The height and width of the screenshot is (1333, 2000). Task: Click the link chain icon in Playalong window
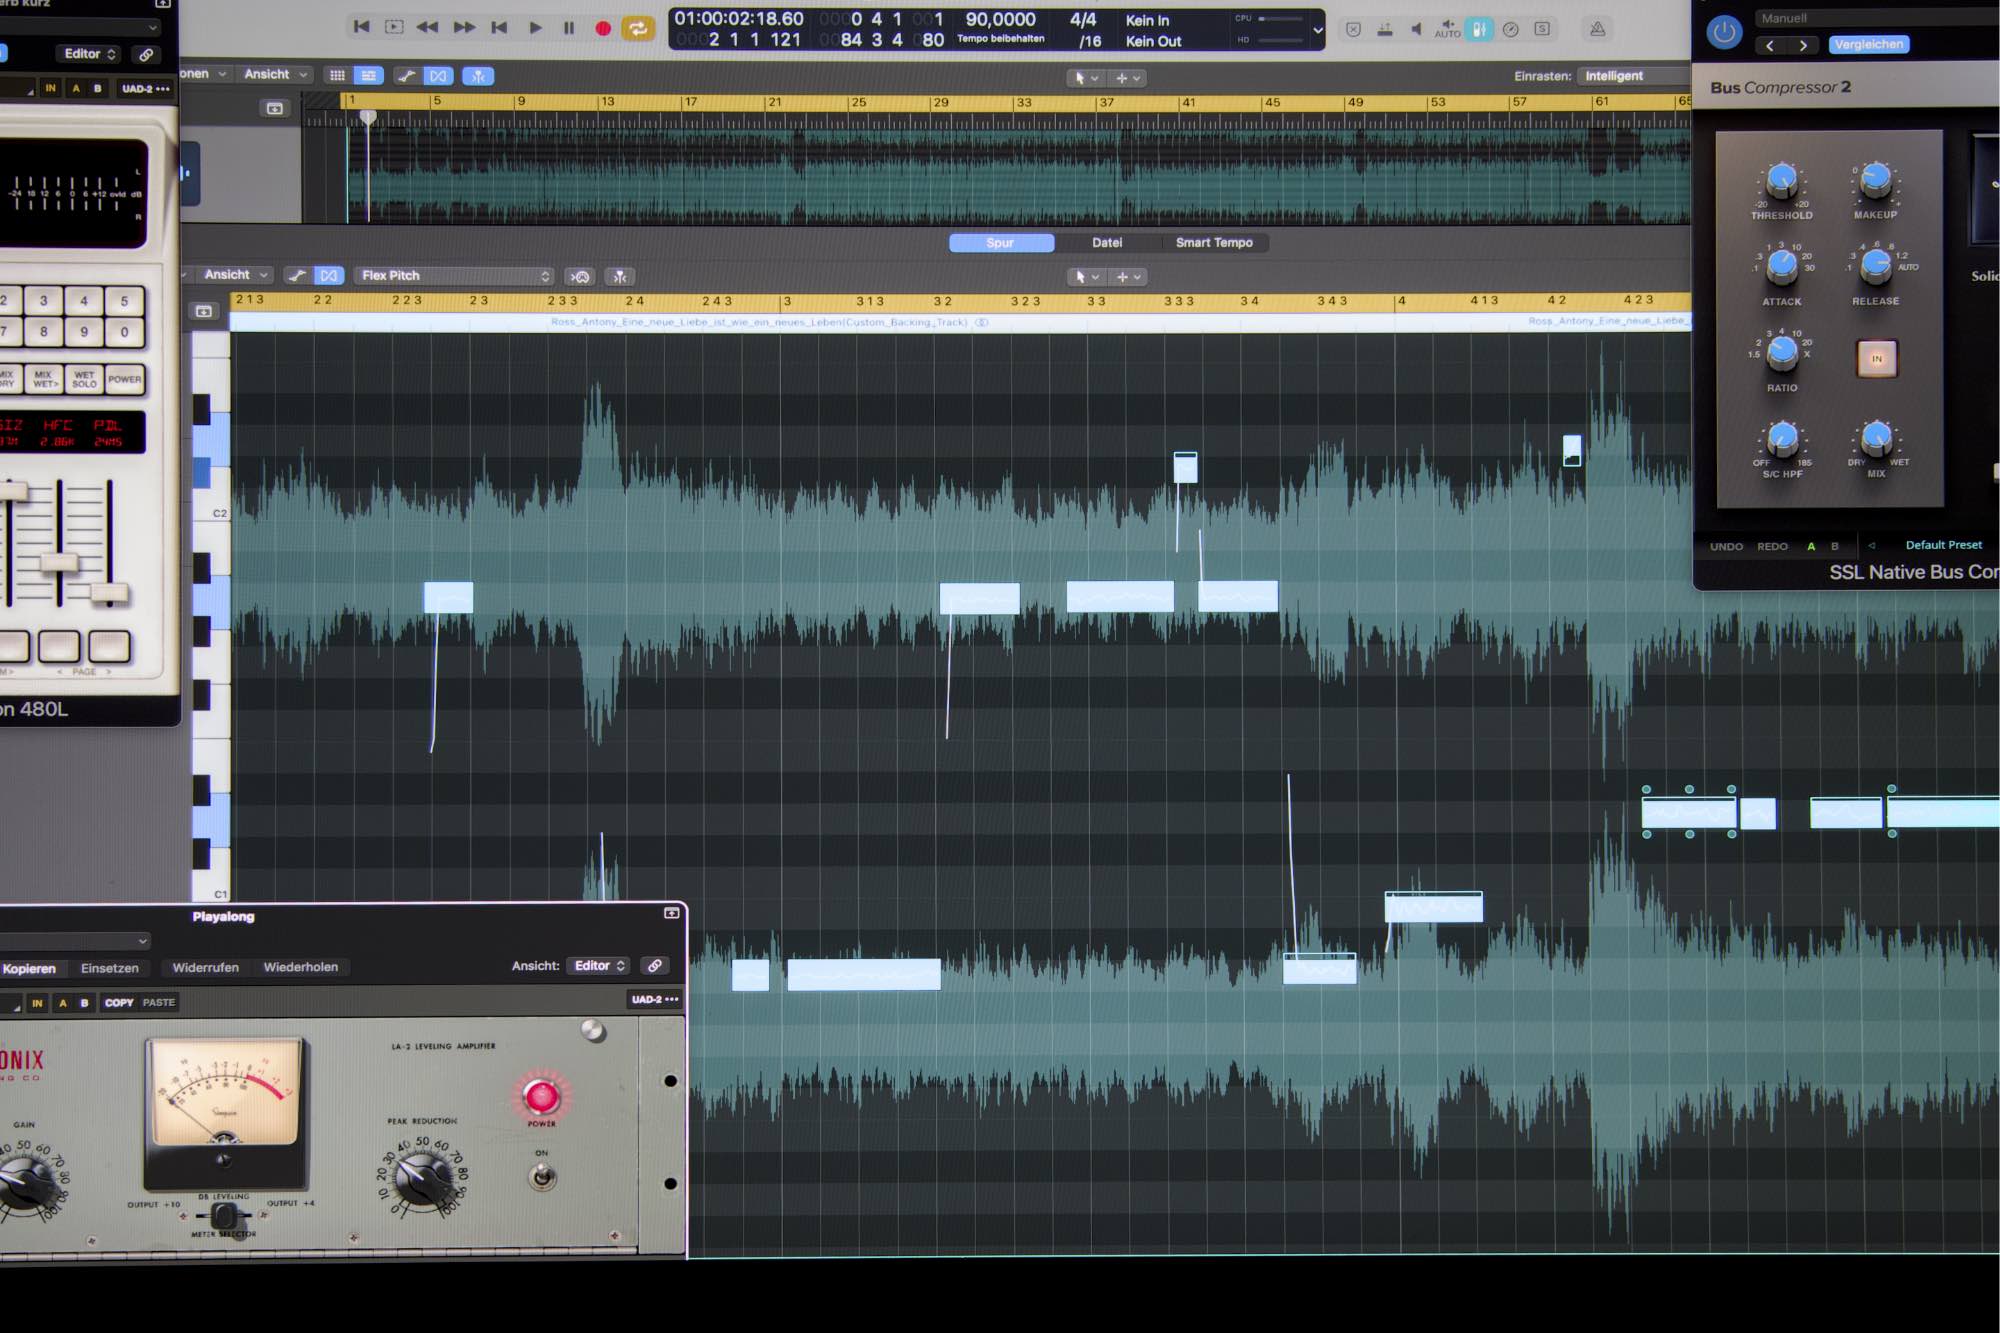pyautogui.click(x=654, y=966)
